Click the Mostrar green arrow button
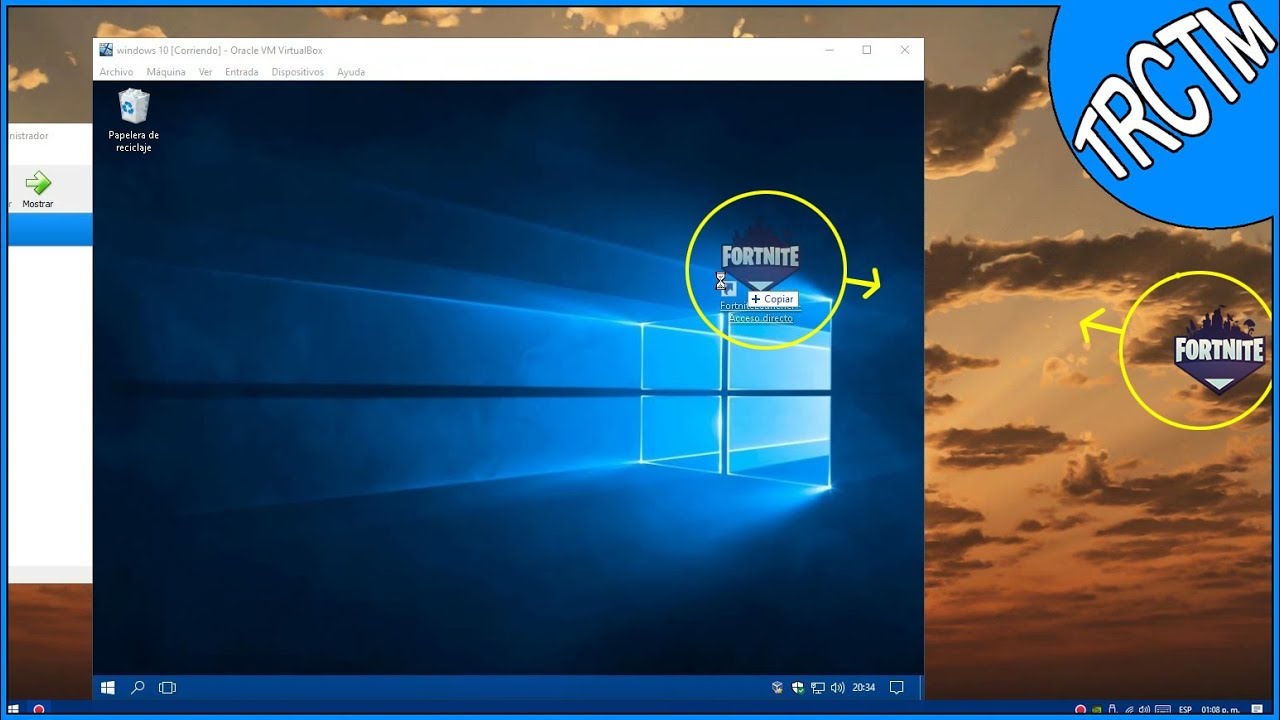The image size is (1280, 720). (38, 188)
